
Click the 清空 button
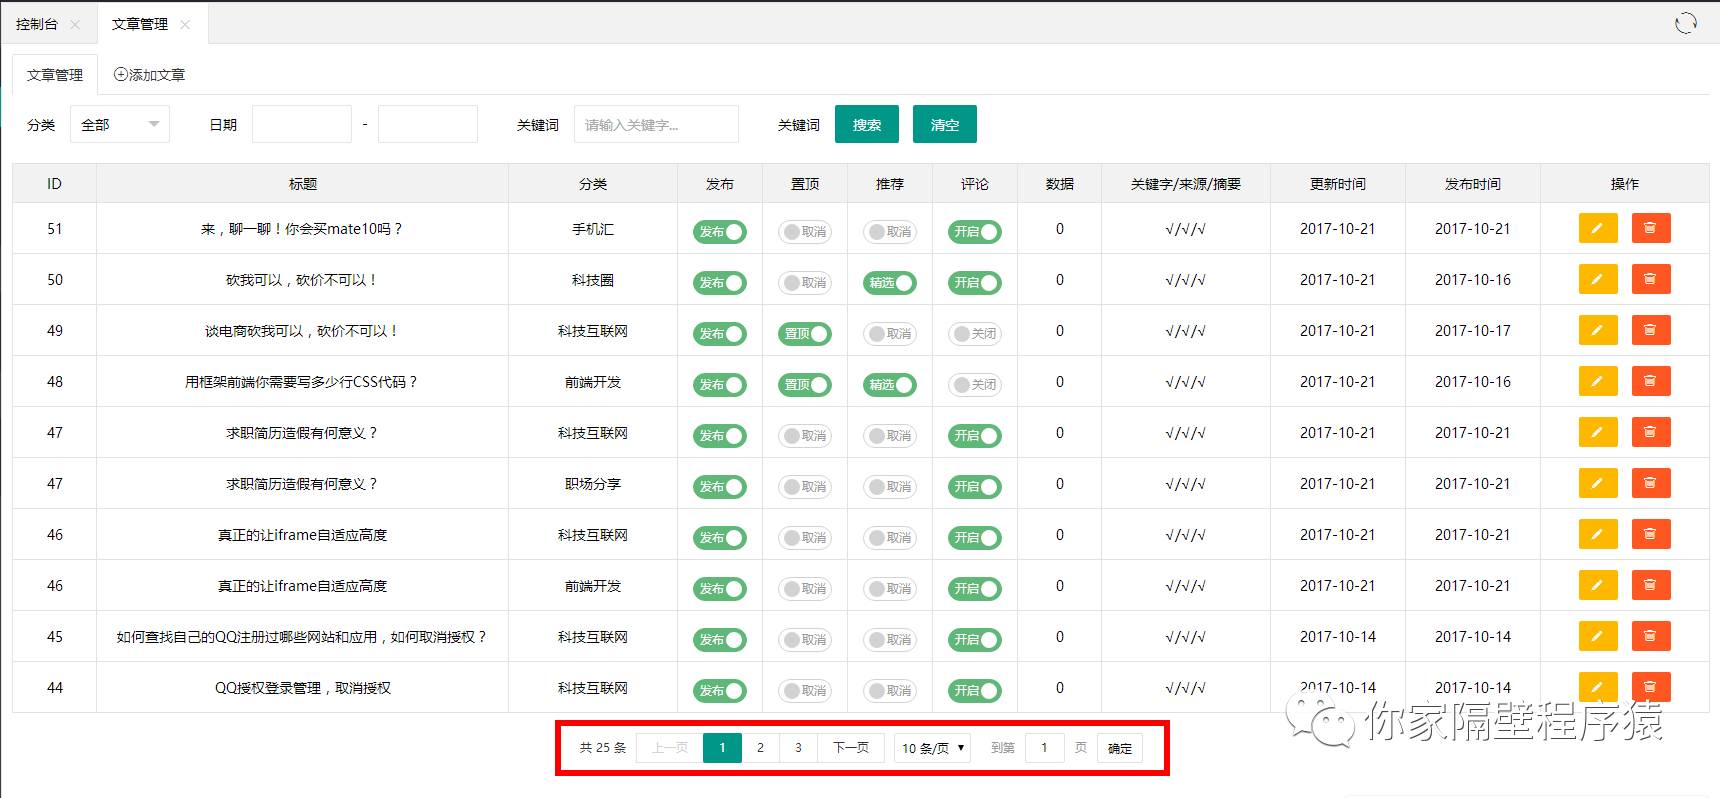pos(945,124)
